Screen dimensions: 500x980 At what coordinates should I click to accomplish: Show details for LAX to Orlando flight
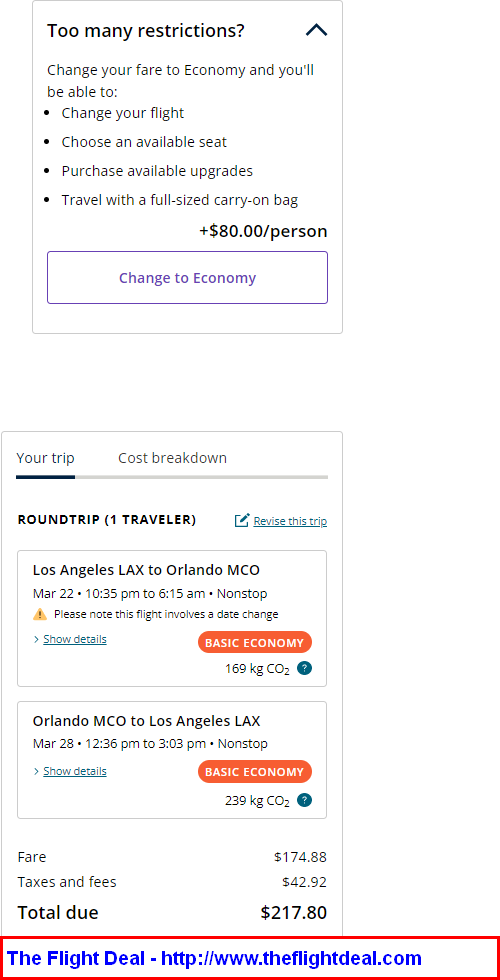click(75, 639)
